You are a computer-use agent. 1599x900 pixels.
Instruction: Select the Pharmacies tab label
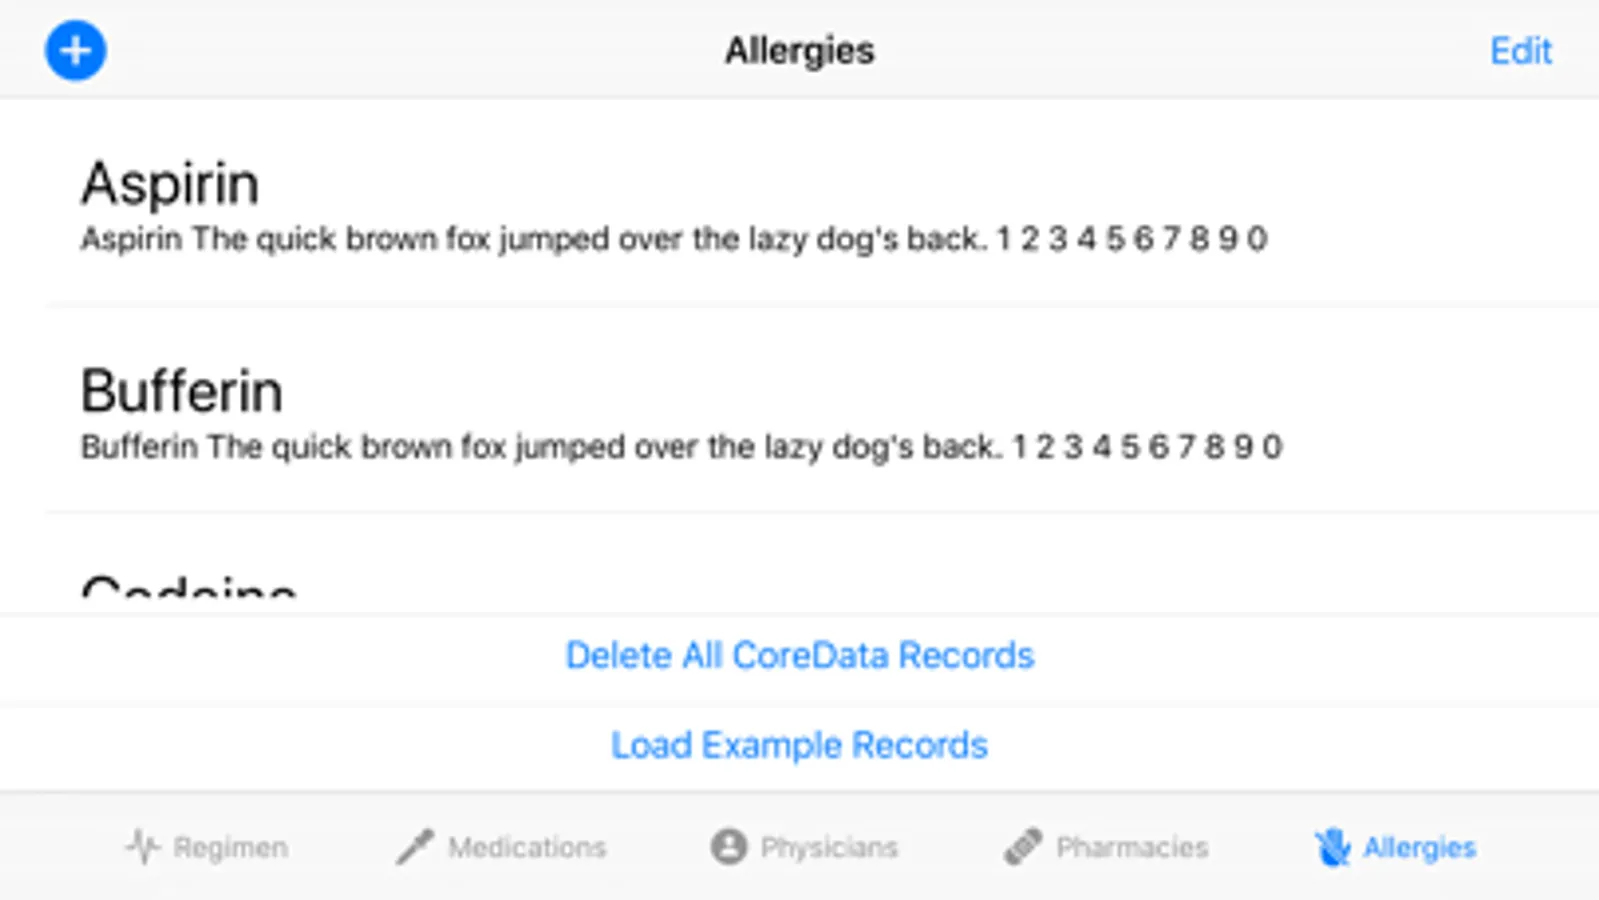pyautogui.click(x=1132, y=847)
